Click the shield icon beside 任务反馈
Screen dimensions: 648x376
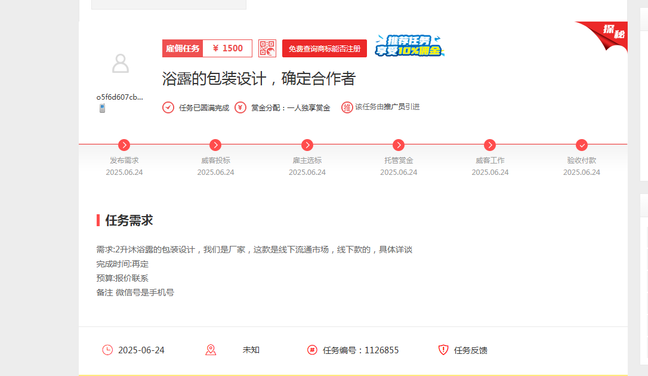(443, 350)
